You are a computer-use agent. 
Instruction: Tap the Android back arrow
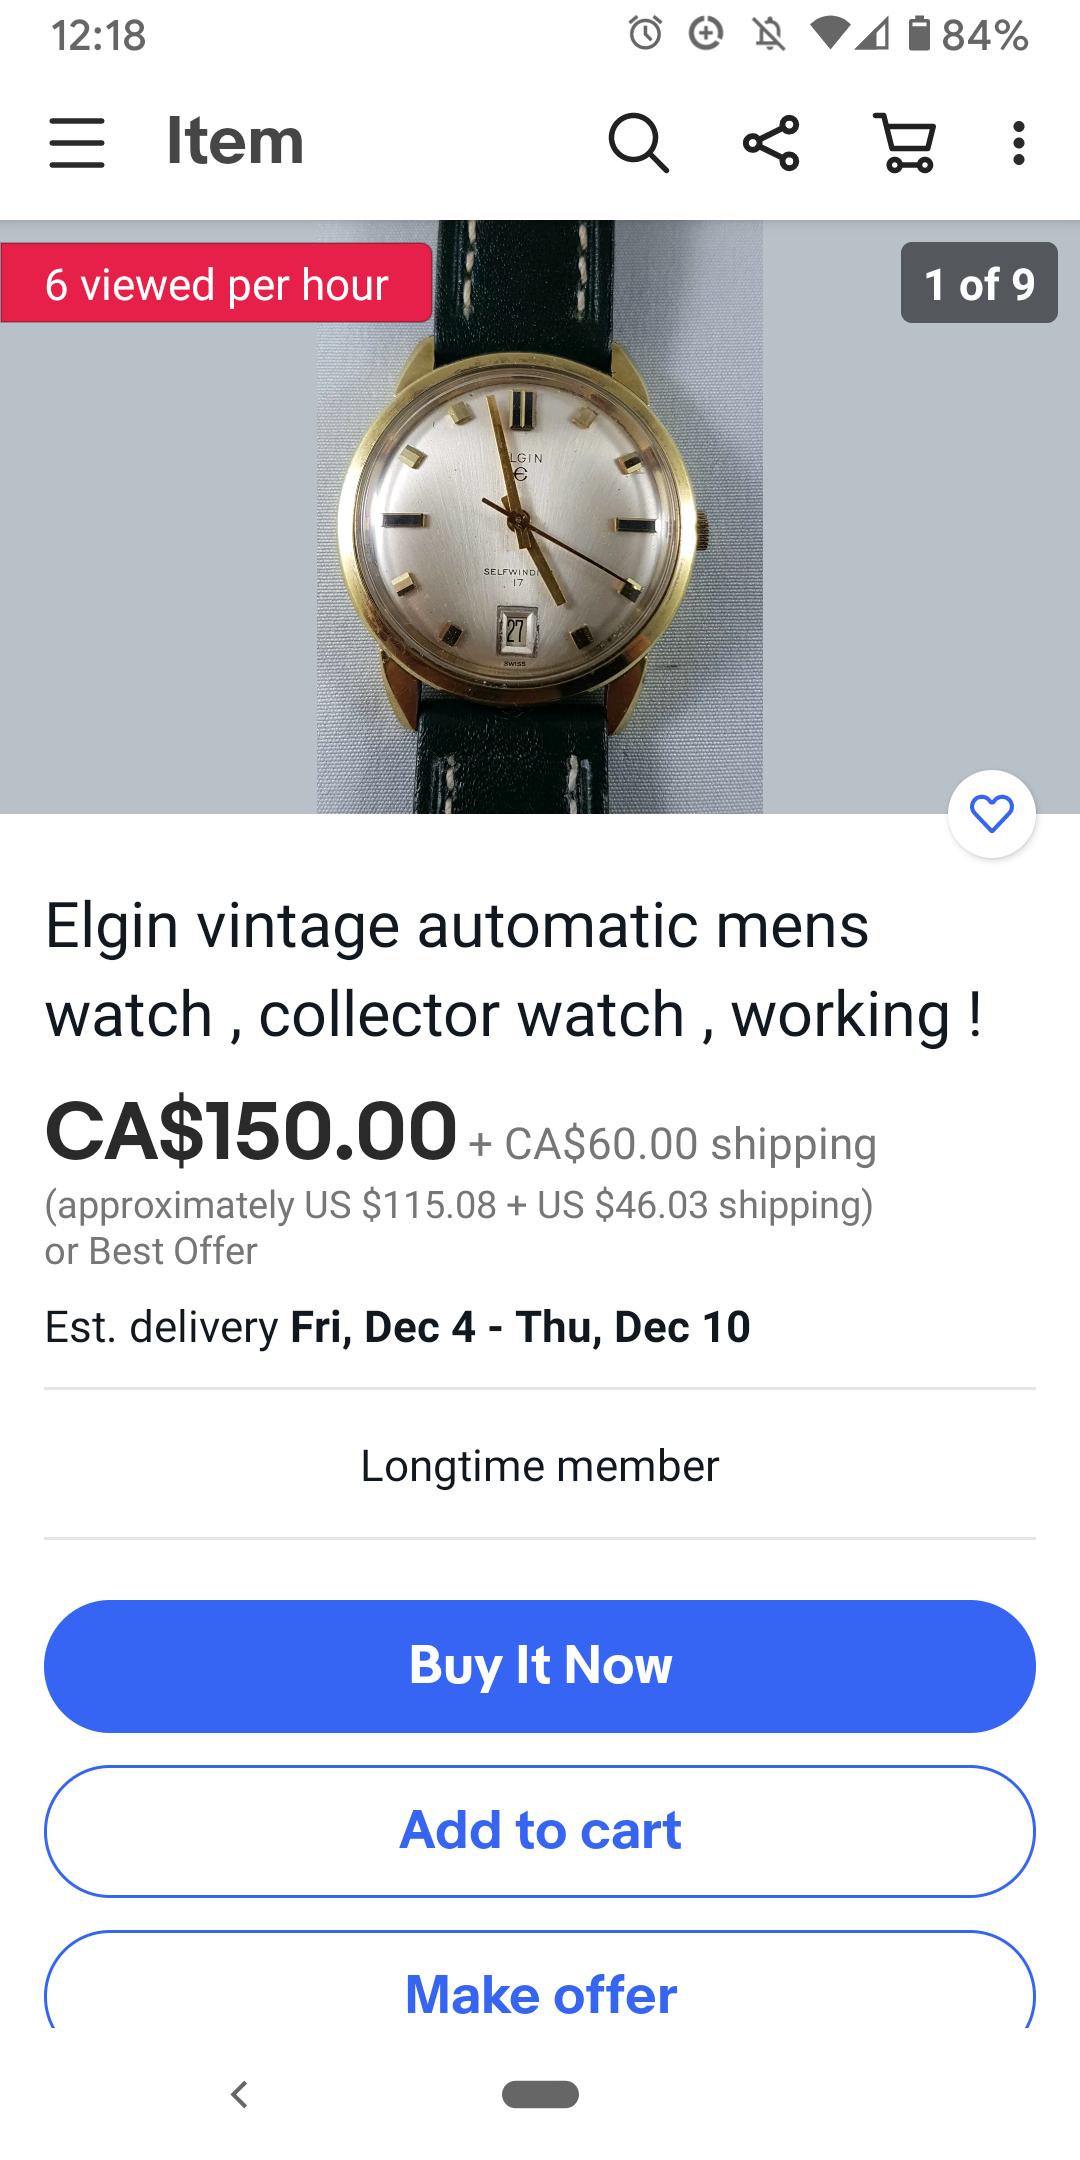(239, 2094)
